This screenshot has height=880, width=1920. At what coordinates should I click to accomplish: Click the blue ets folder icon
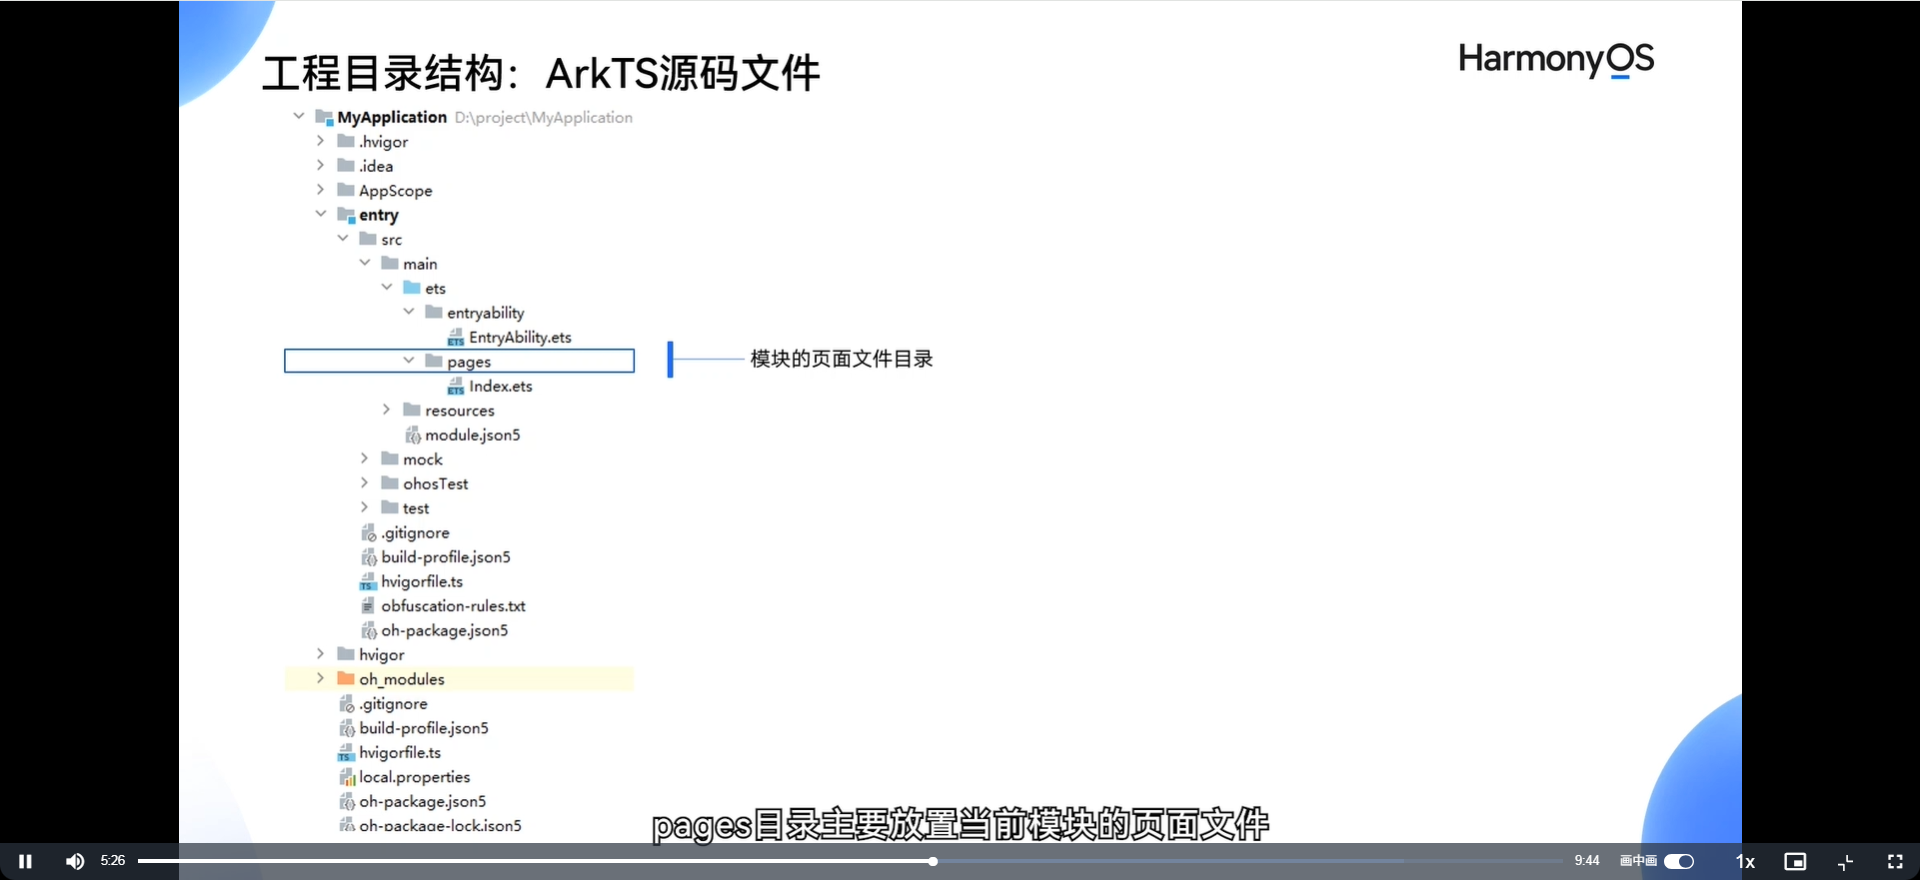(x=411, y=287)
